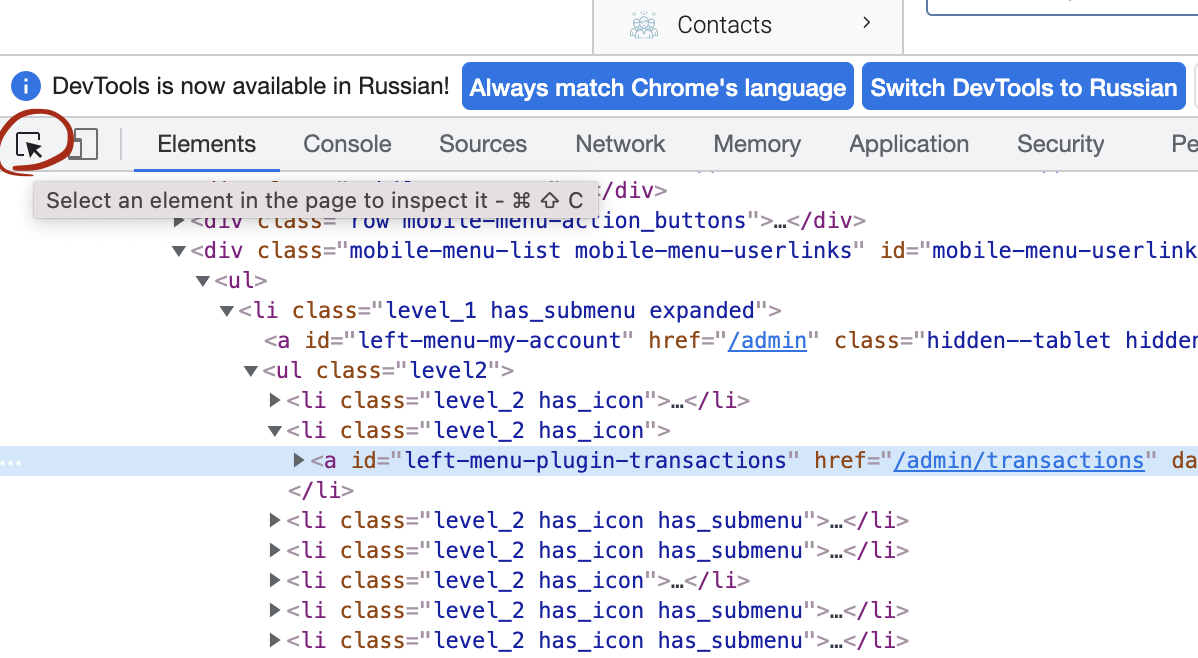
Task: Collapse the li level_1 has_submenu expanded node
Action: pyautogui.click(x=227, y=311)
